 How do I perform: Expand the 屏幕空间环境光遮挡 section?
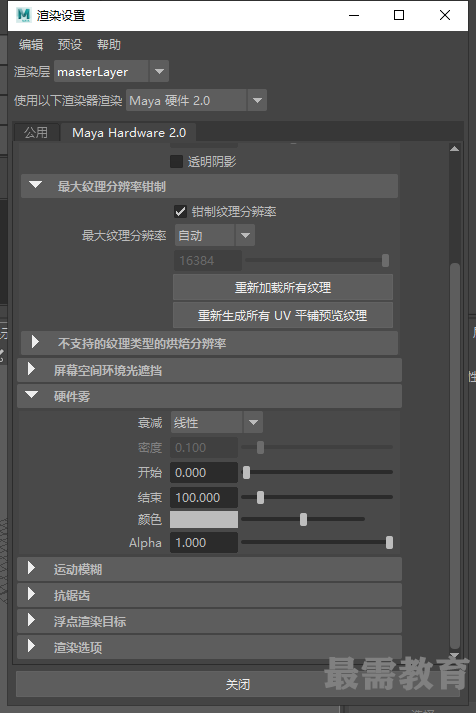click(209, 370)
